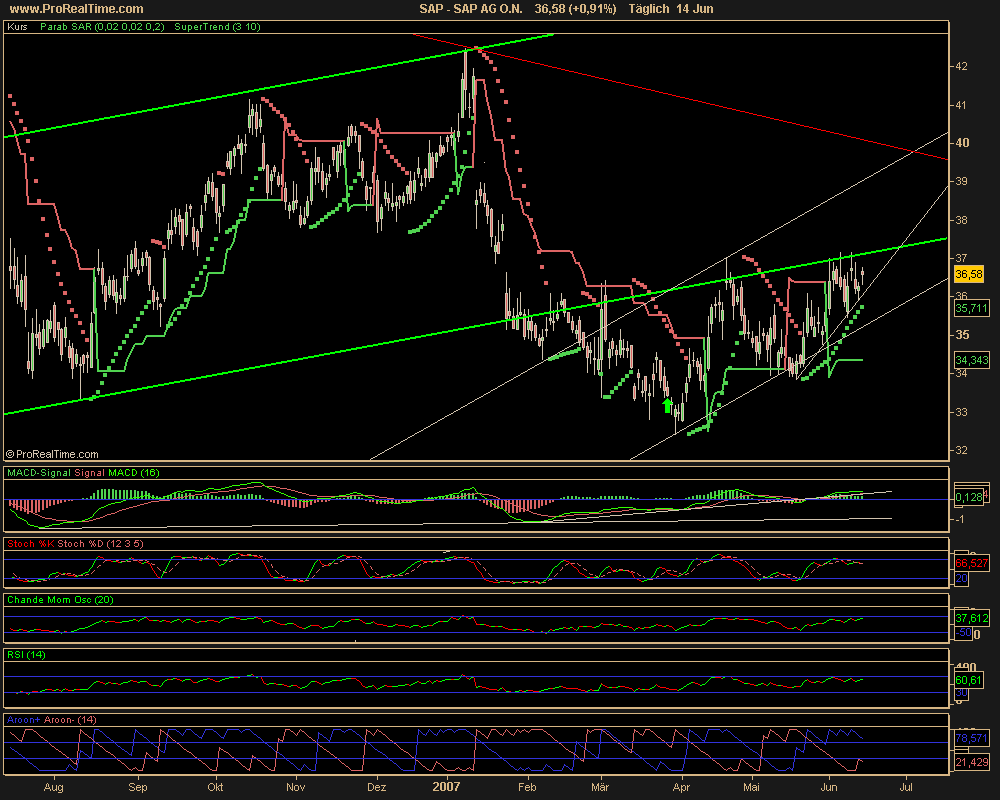Click the Okt month label on time axis

(215, 787)
